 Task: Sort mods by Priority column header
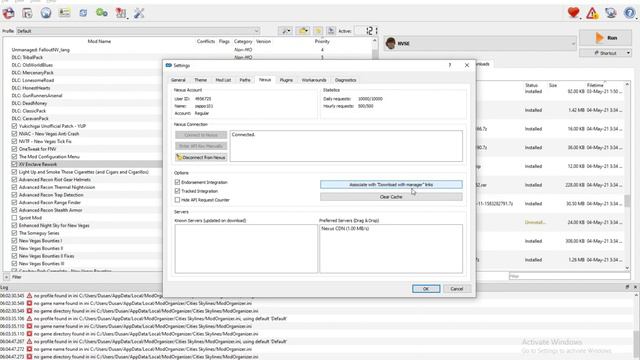tap(322, 41)
